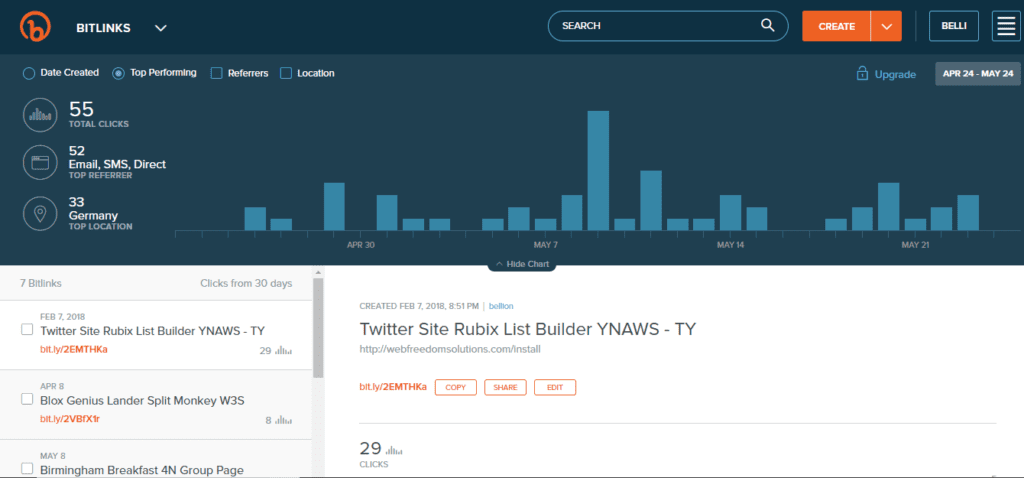Click the 7 Bitlinks count label
1024x478 pixels.
pos(40,283)
